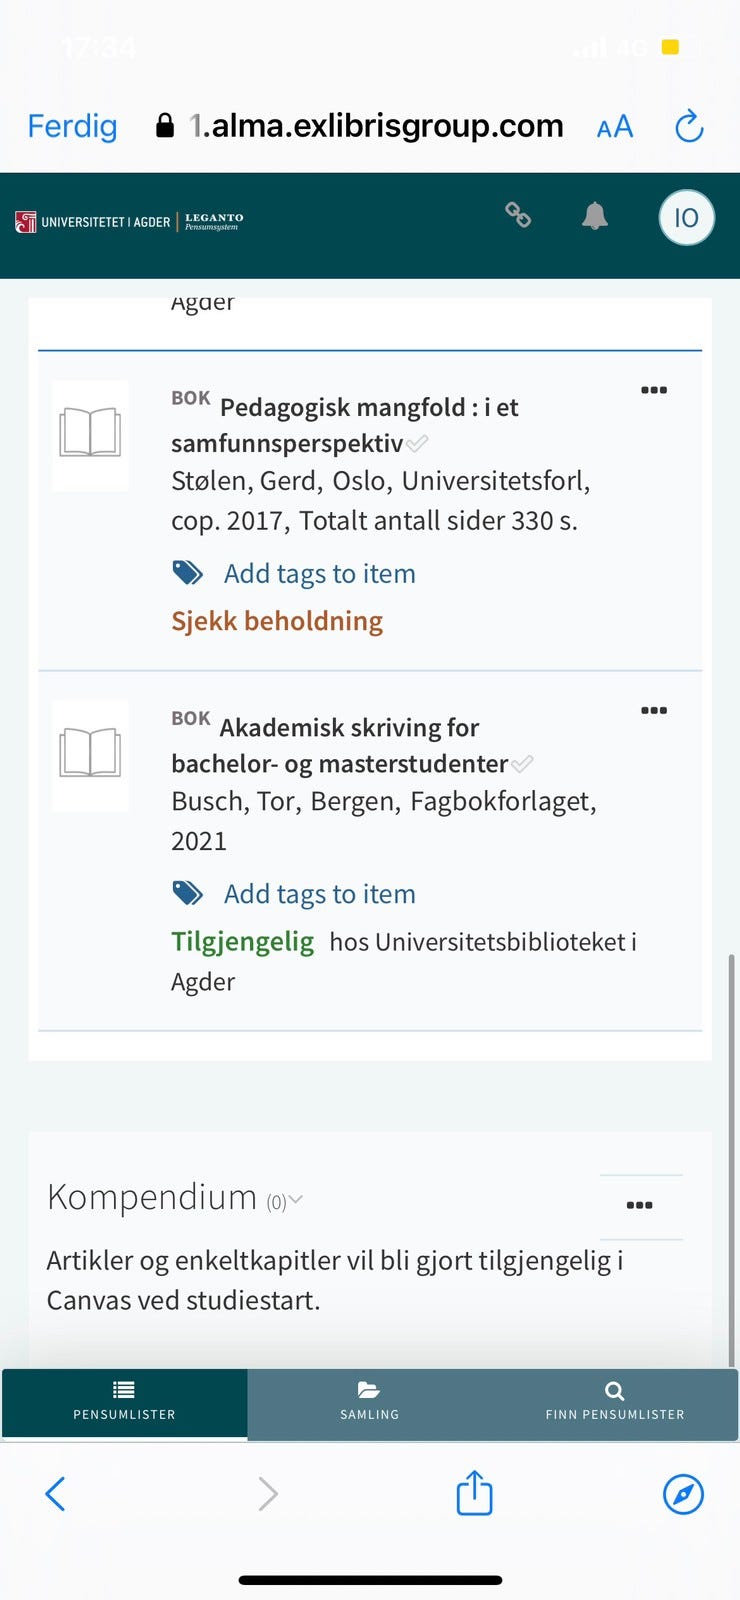The height and width of the screenshot is (1600, 740).
Task: Mark Pedagogisk mangfold as read checkmark
Action: [x=417, y=443]
